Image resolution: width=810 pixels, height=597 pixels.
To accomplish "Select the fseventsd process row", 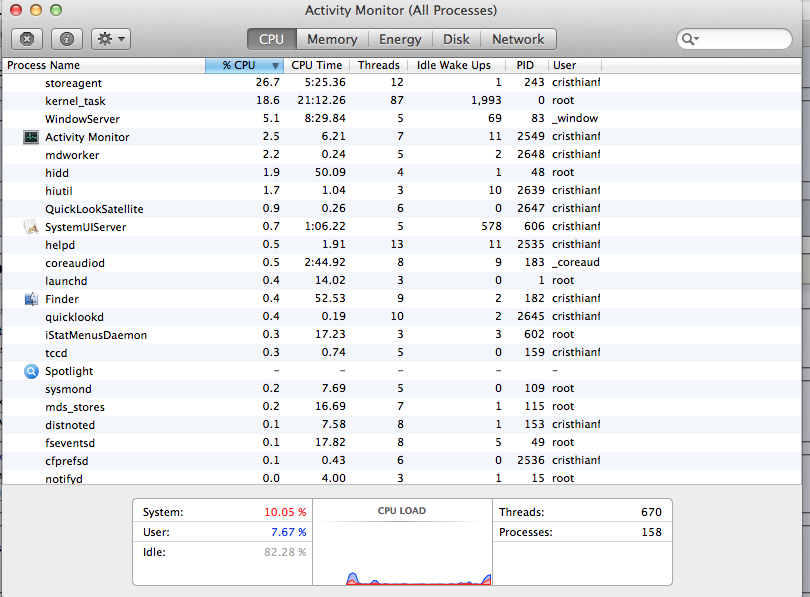I will click(x=402, y=443).
